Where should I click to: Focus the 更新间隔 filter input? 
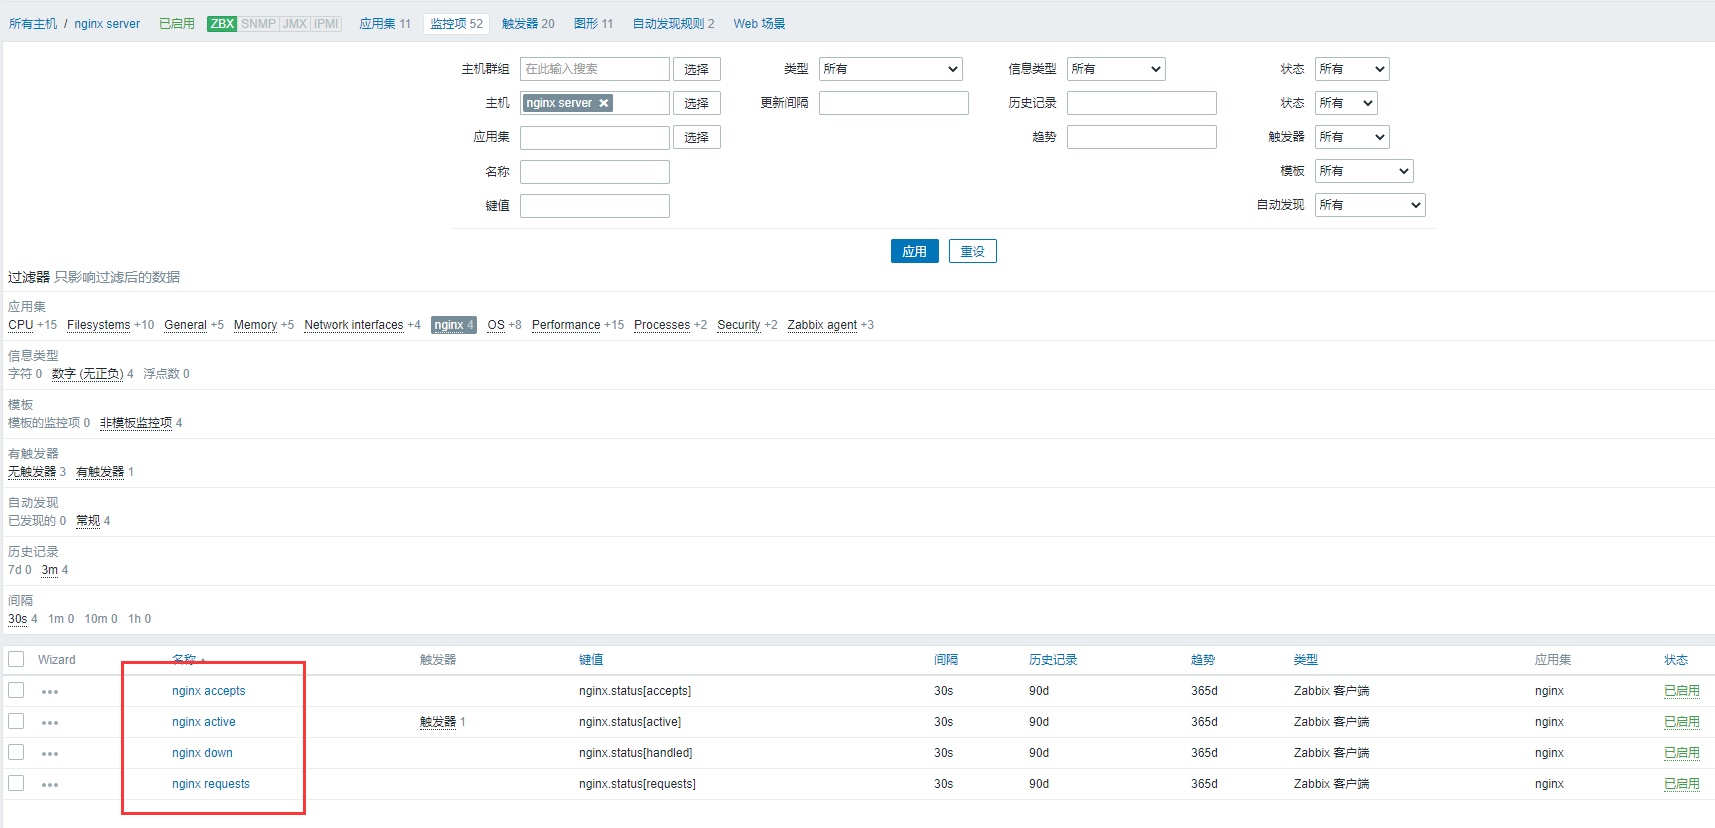894,103
